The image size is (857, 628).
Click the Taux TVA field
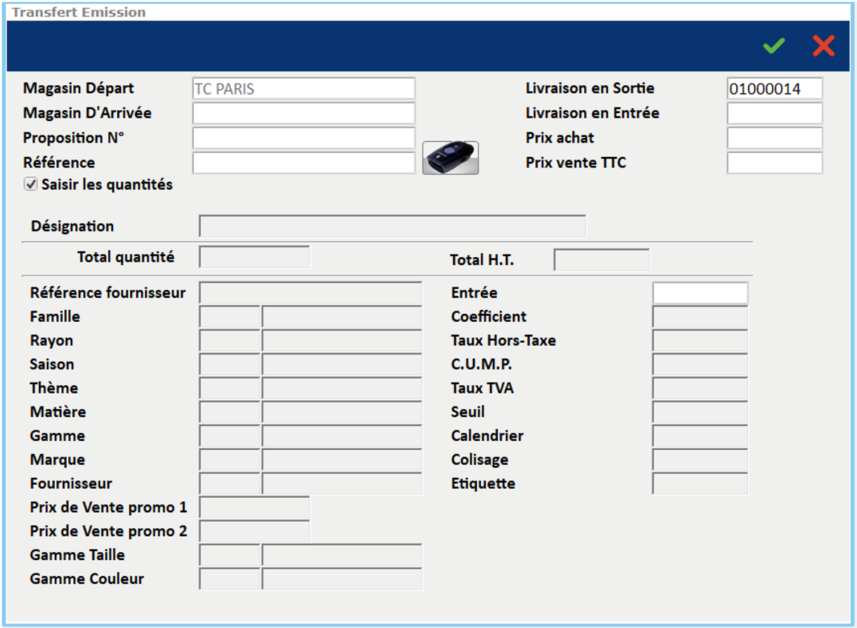[699, 388]
